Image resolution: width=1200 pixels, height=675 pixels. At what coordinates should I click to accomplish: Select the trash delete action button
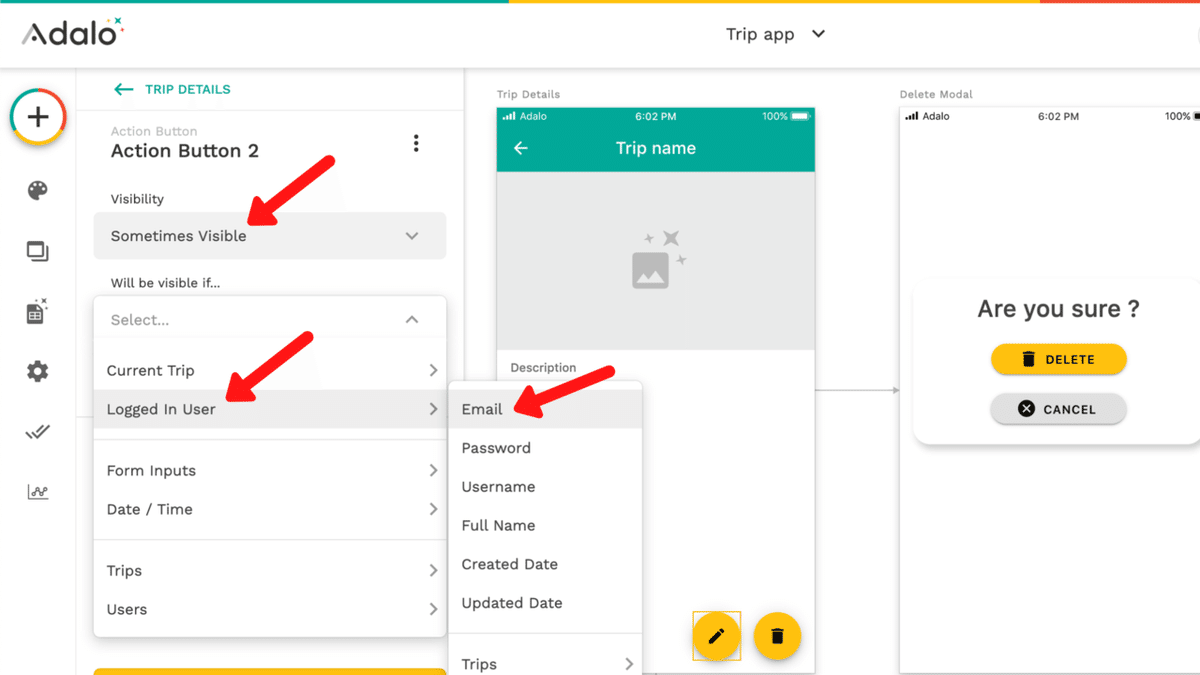click(x=778, y=636)
